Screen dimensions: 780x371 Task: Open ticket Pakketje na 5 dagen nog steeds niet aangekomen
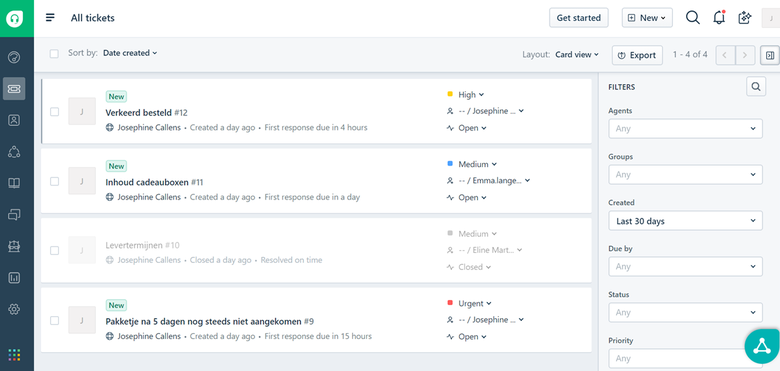click(x=203, y=321)
